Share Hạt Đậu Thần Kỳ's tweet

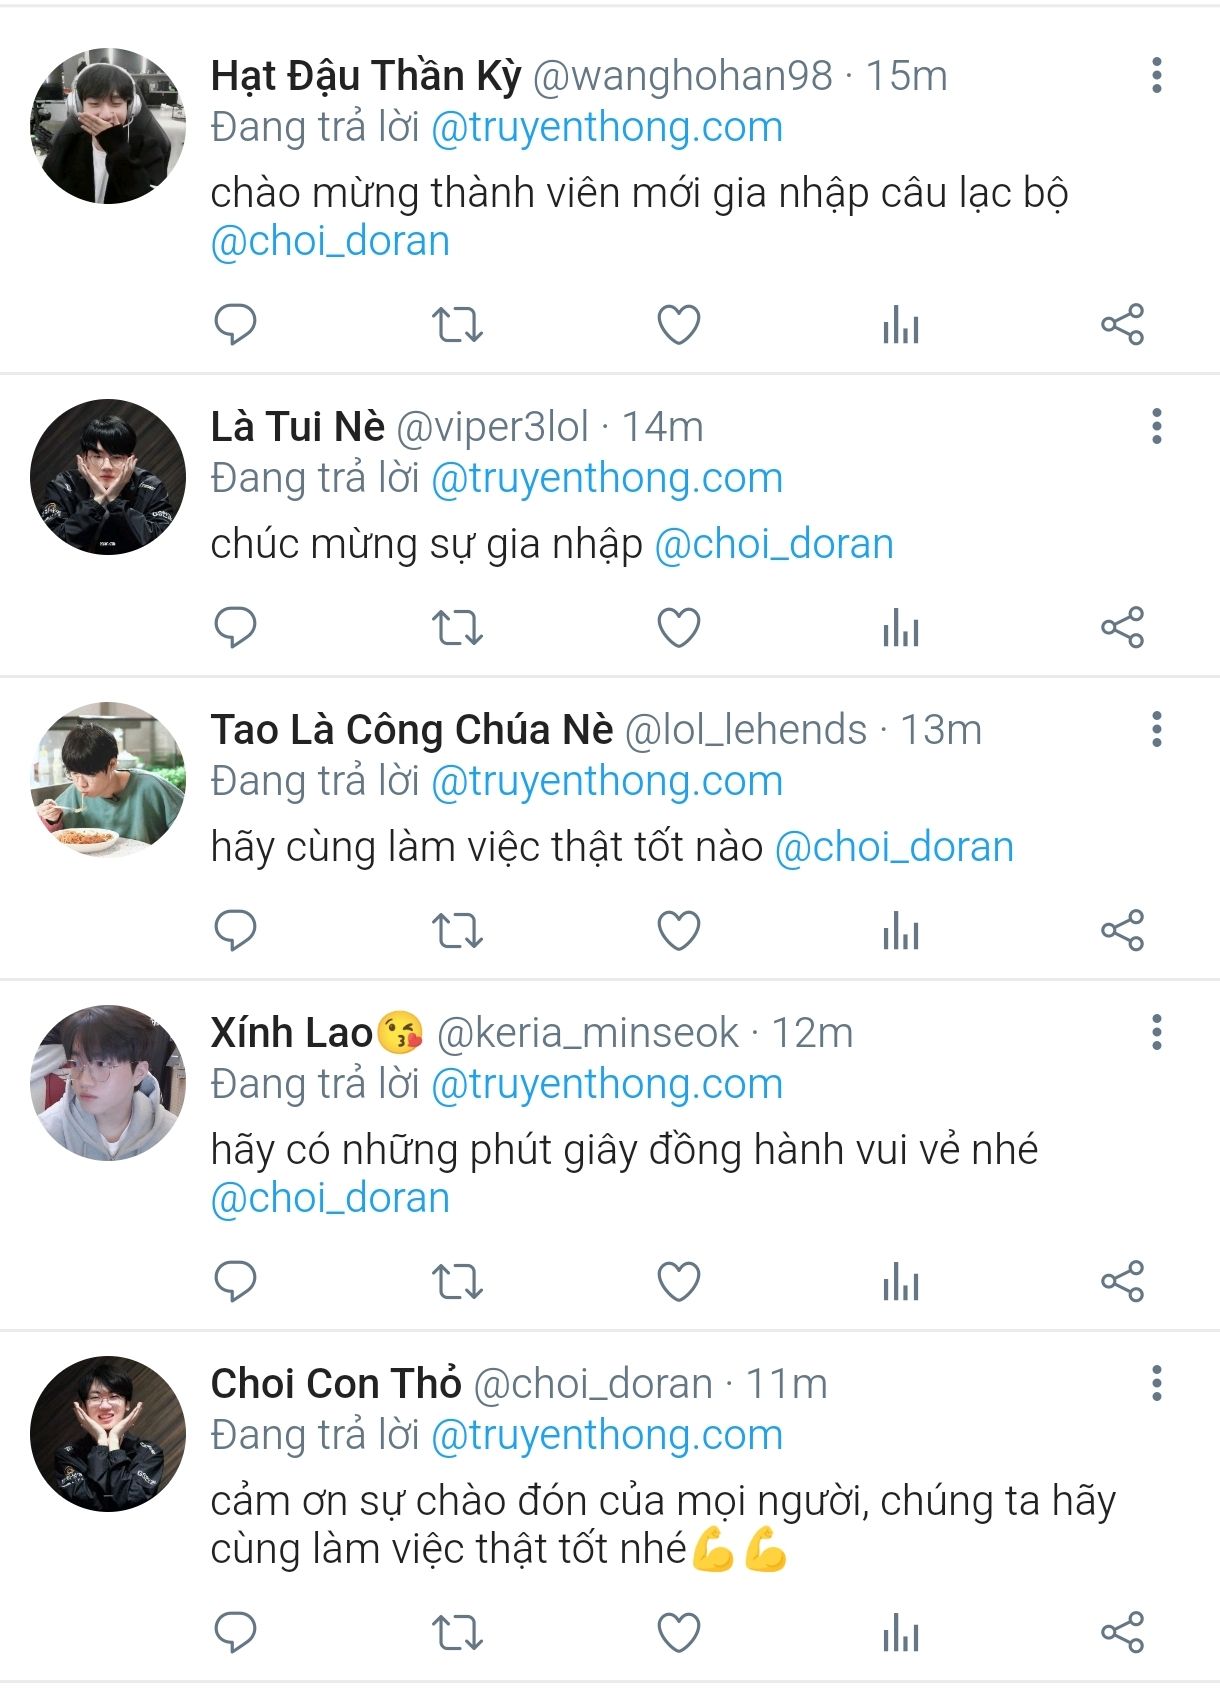pyautogui.click(x=1122, y=325)
